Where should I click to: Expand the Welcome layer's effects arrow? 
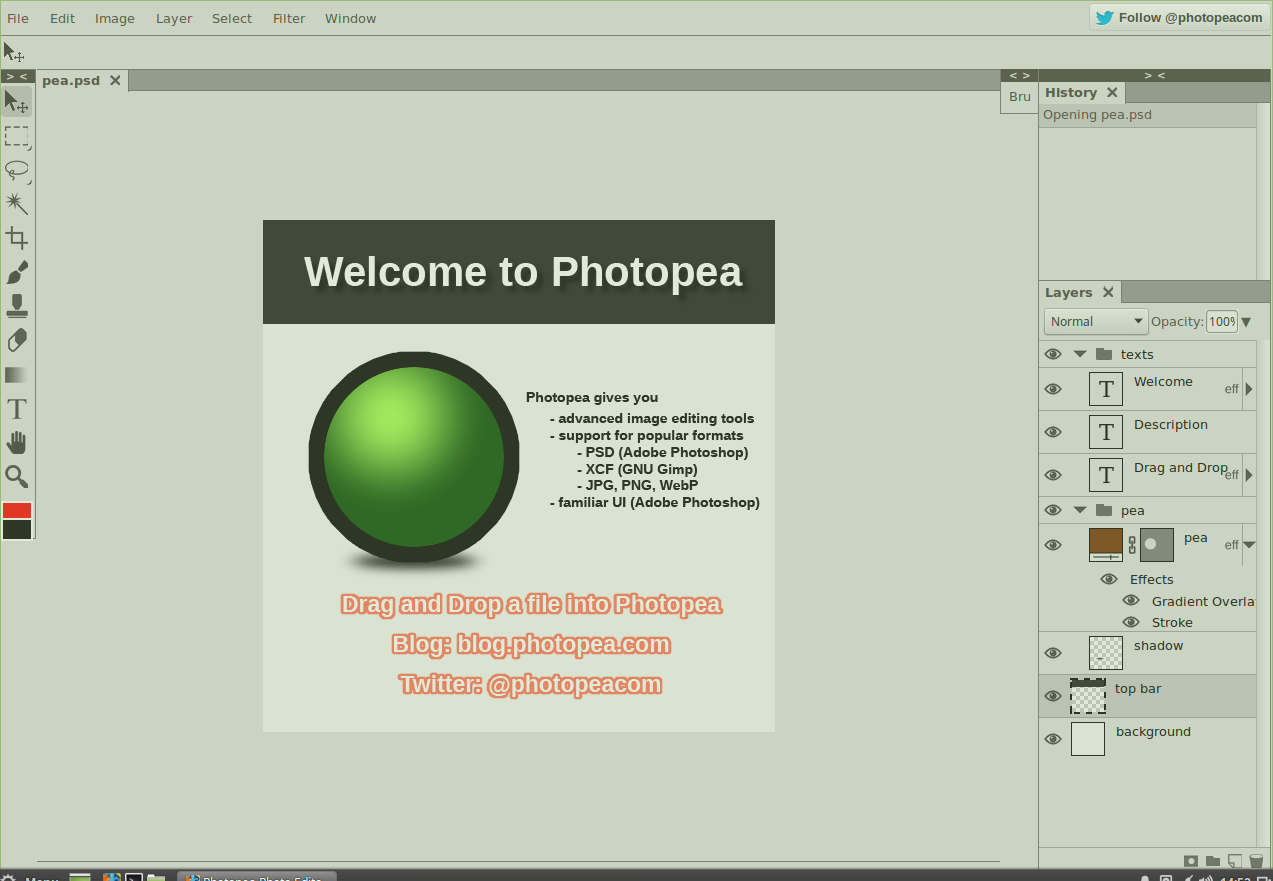(1249, 389)
